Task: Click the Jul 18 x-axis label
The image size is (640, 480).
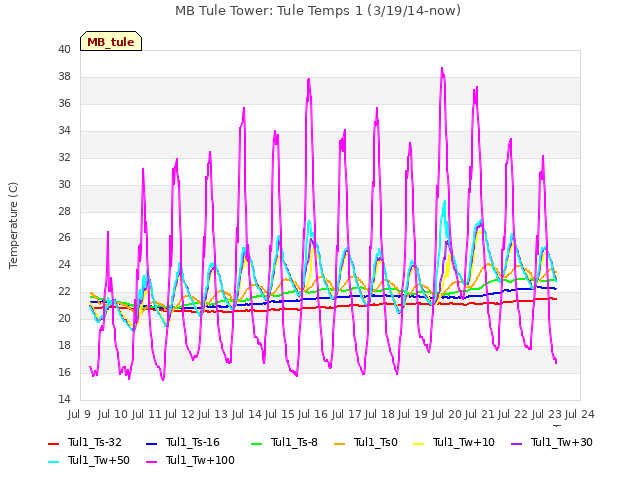Action: (380, 415)
